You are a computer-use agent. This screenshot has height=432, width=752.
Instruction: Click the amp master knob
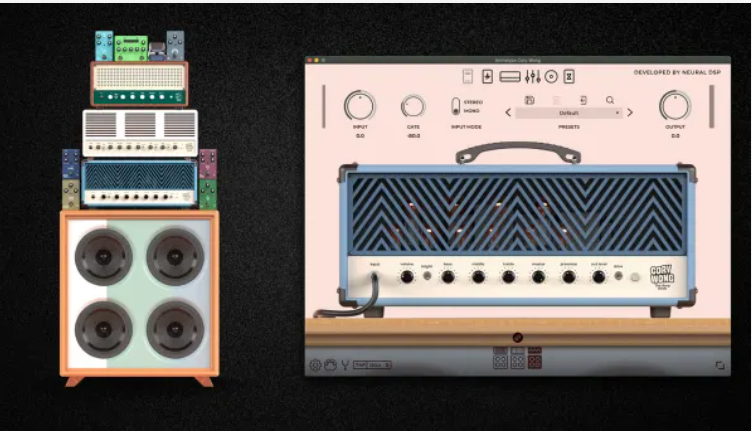[x=538, y=277]
